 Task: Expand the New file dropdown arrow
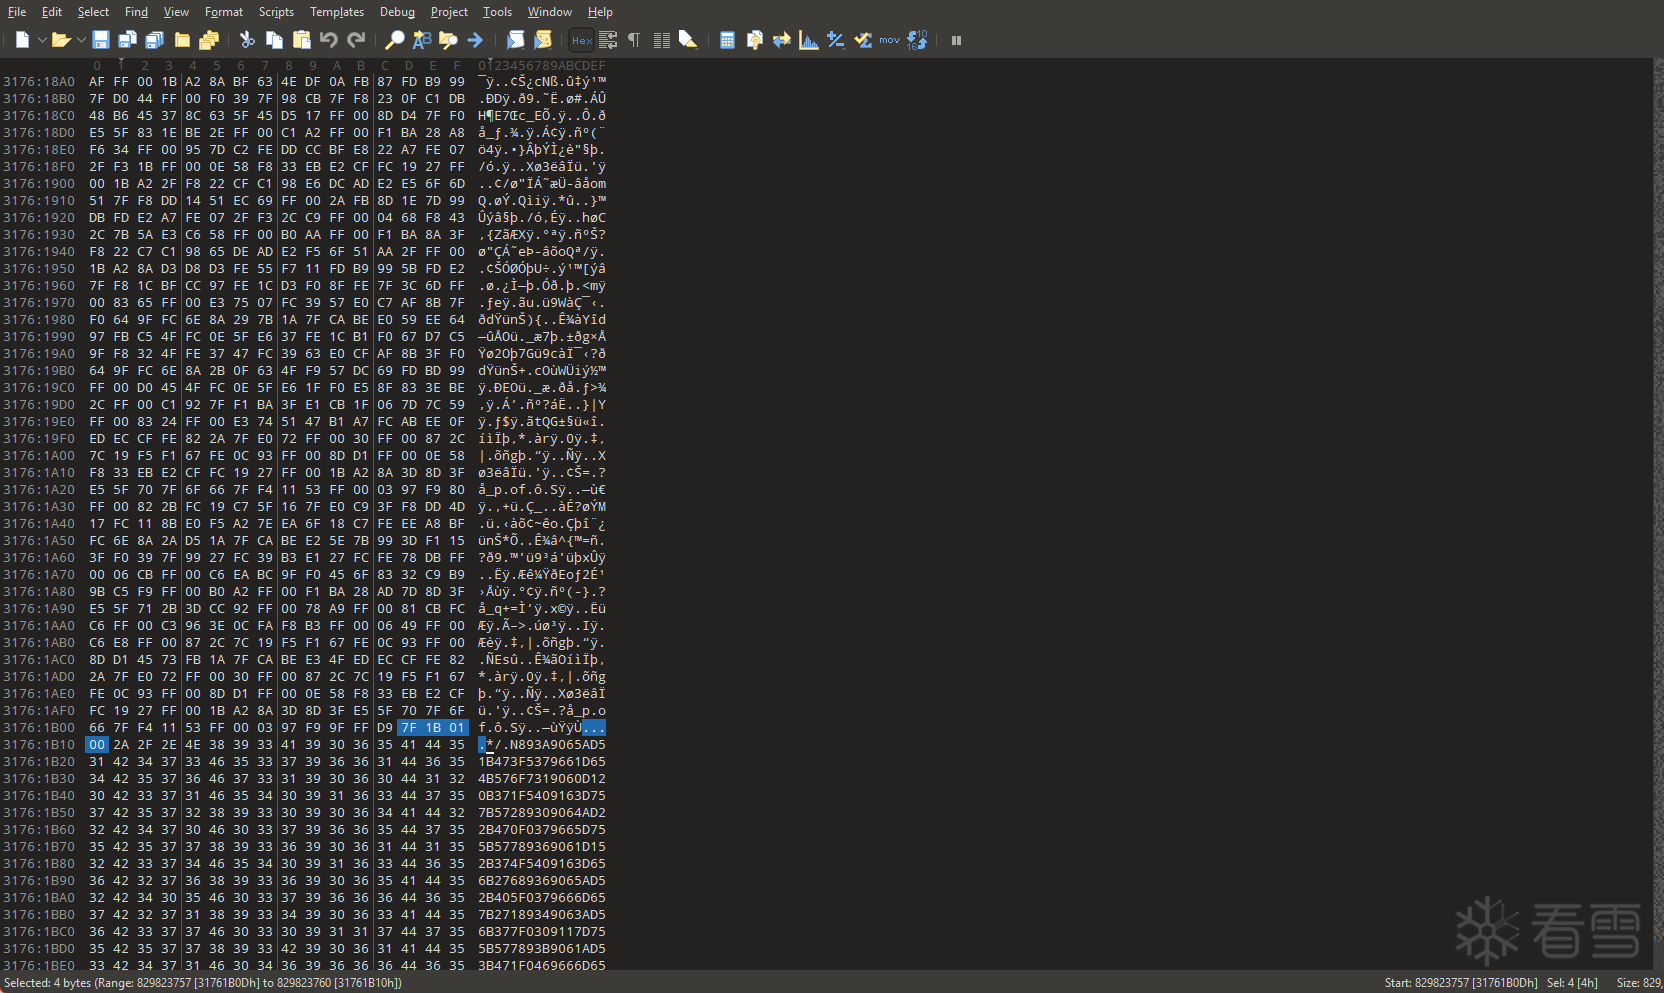pyautogui.click(x=42, y=40)
